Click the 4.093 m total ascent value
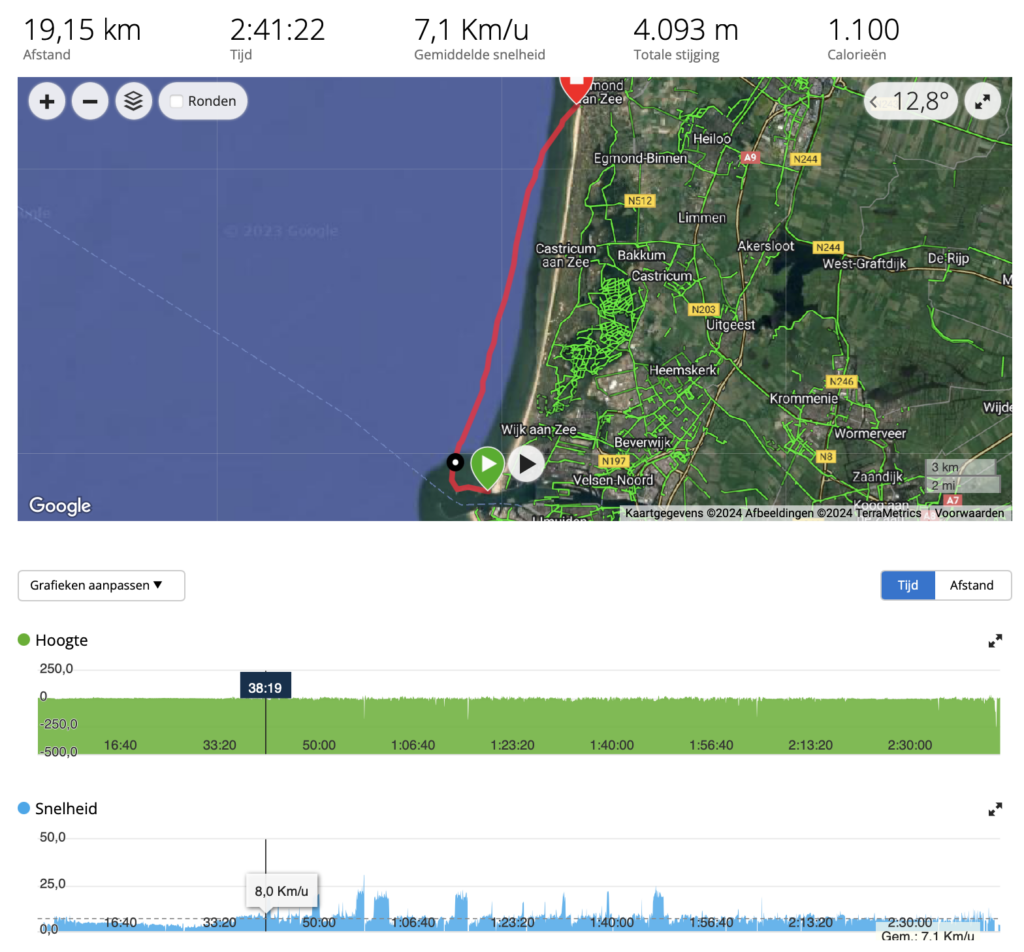The image size is (1024, 952). (686, 30)
